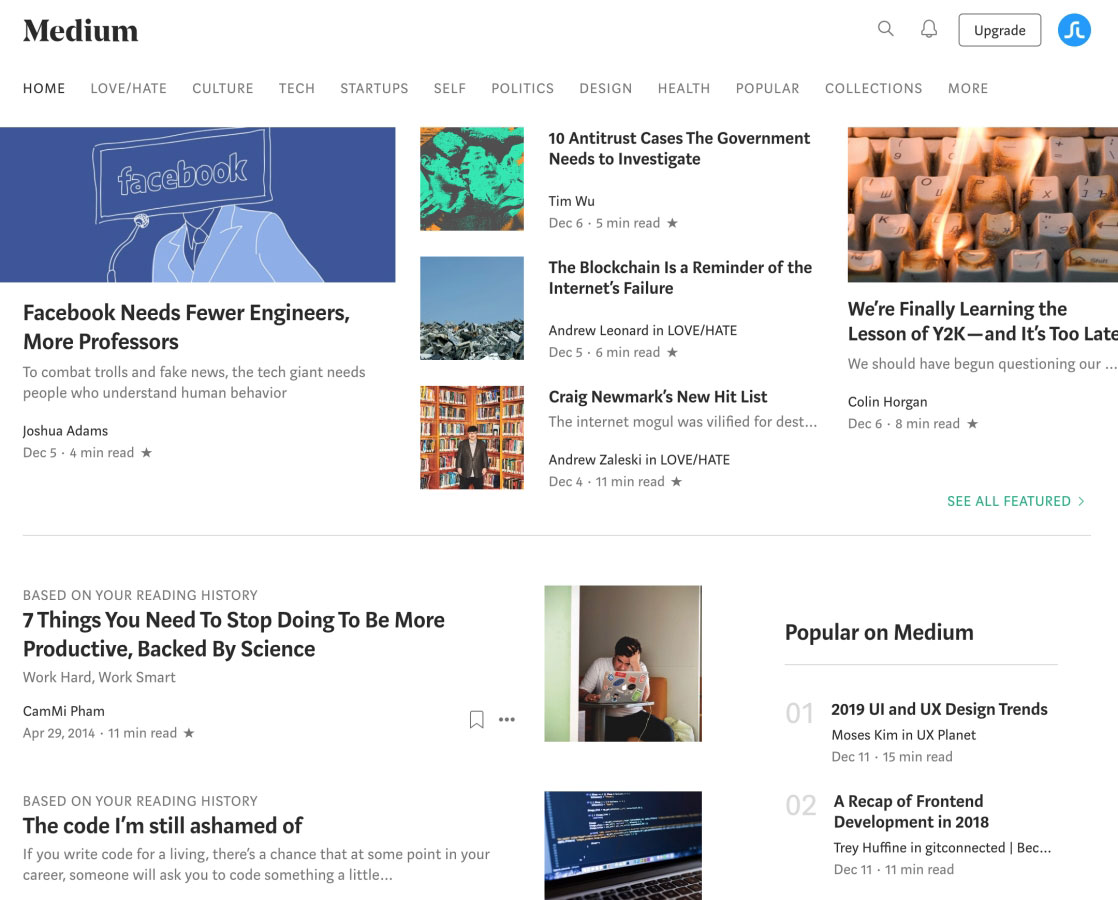Open the search icon in the header

coord(886,29)
